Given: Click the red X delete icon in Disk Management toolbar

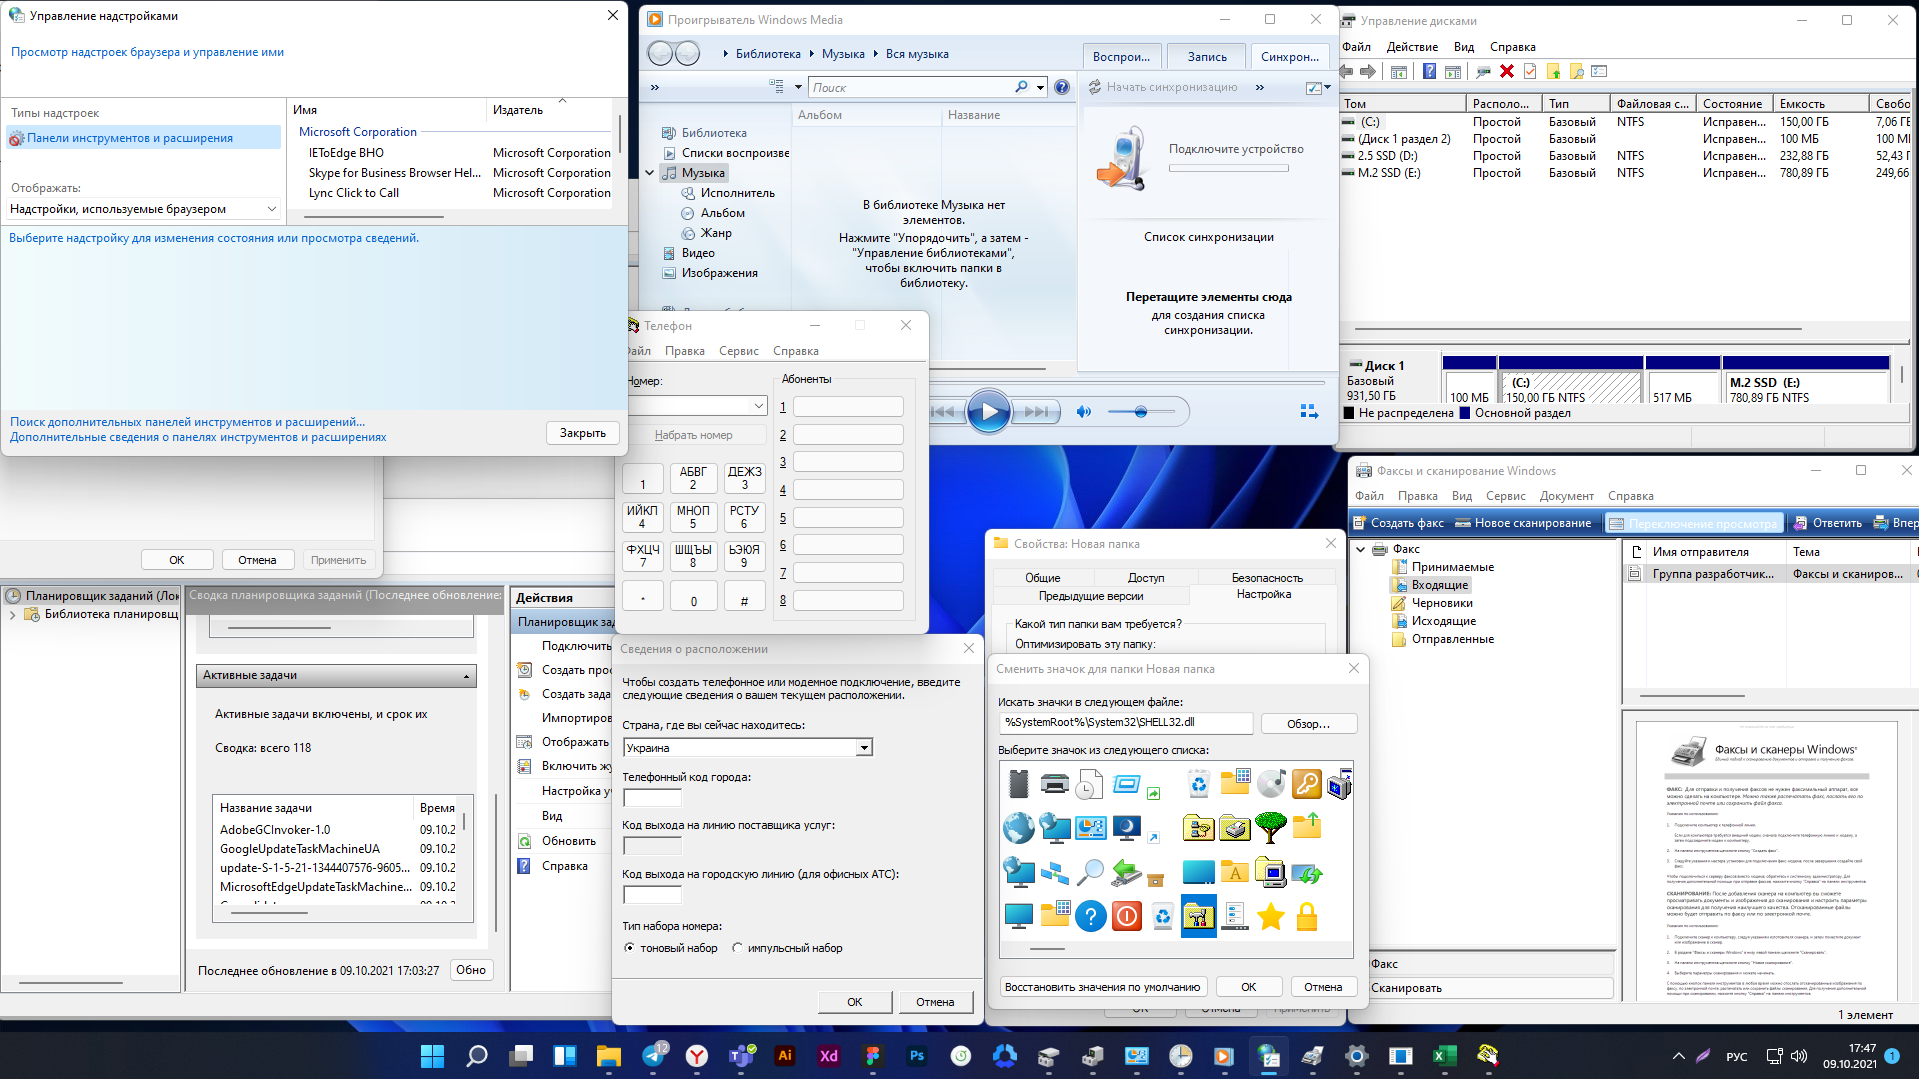Looking at the screenshot, I should [1506, 72].
